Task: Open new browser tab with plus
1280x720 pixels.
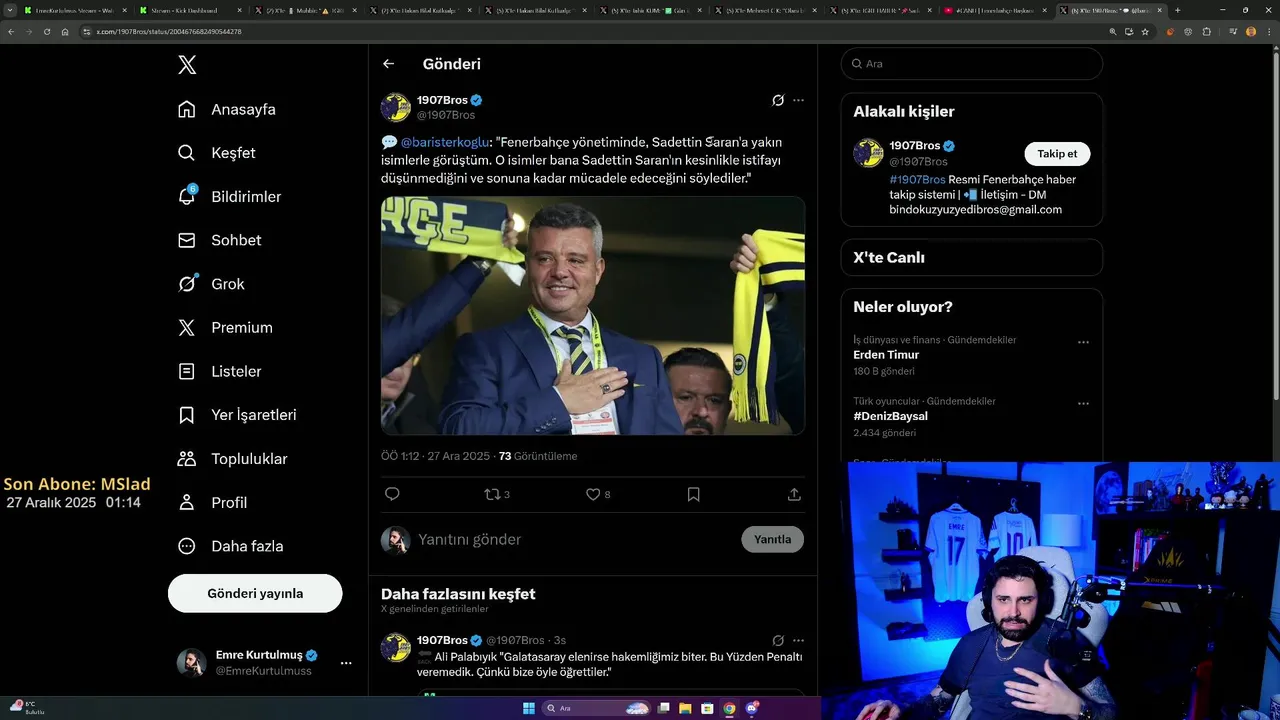Action: pyautogui.click(x=1177, y=10)
